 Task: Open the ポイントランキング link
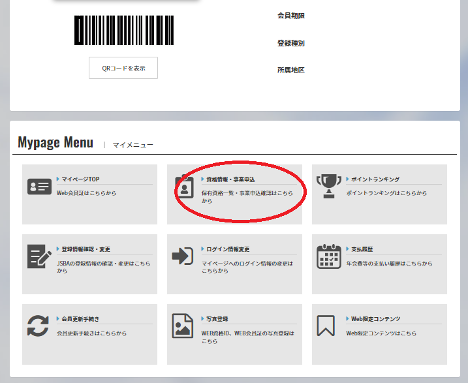click(375, 179)
